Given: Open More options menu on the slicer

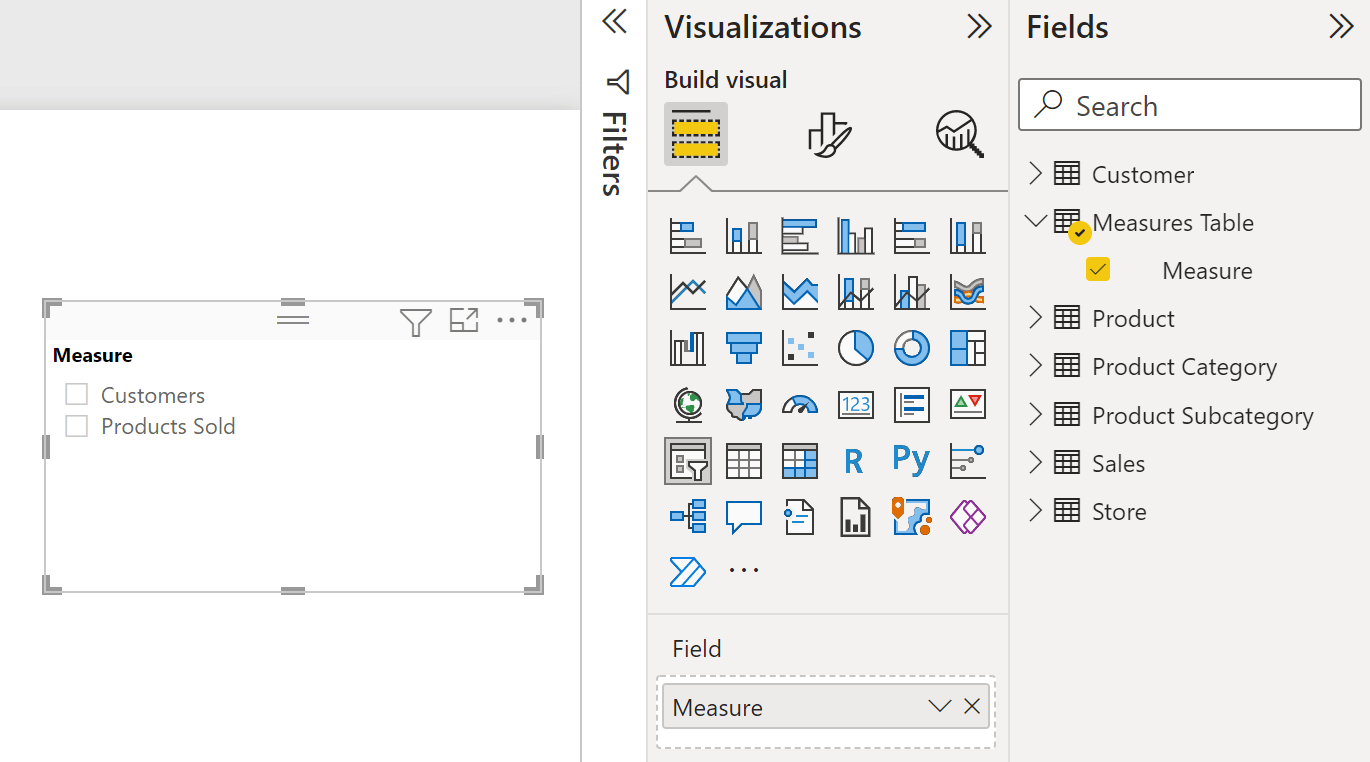Looking at the screenshot, I should 513,319.
